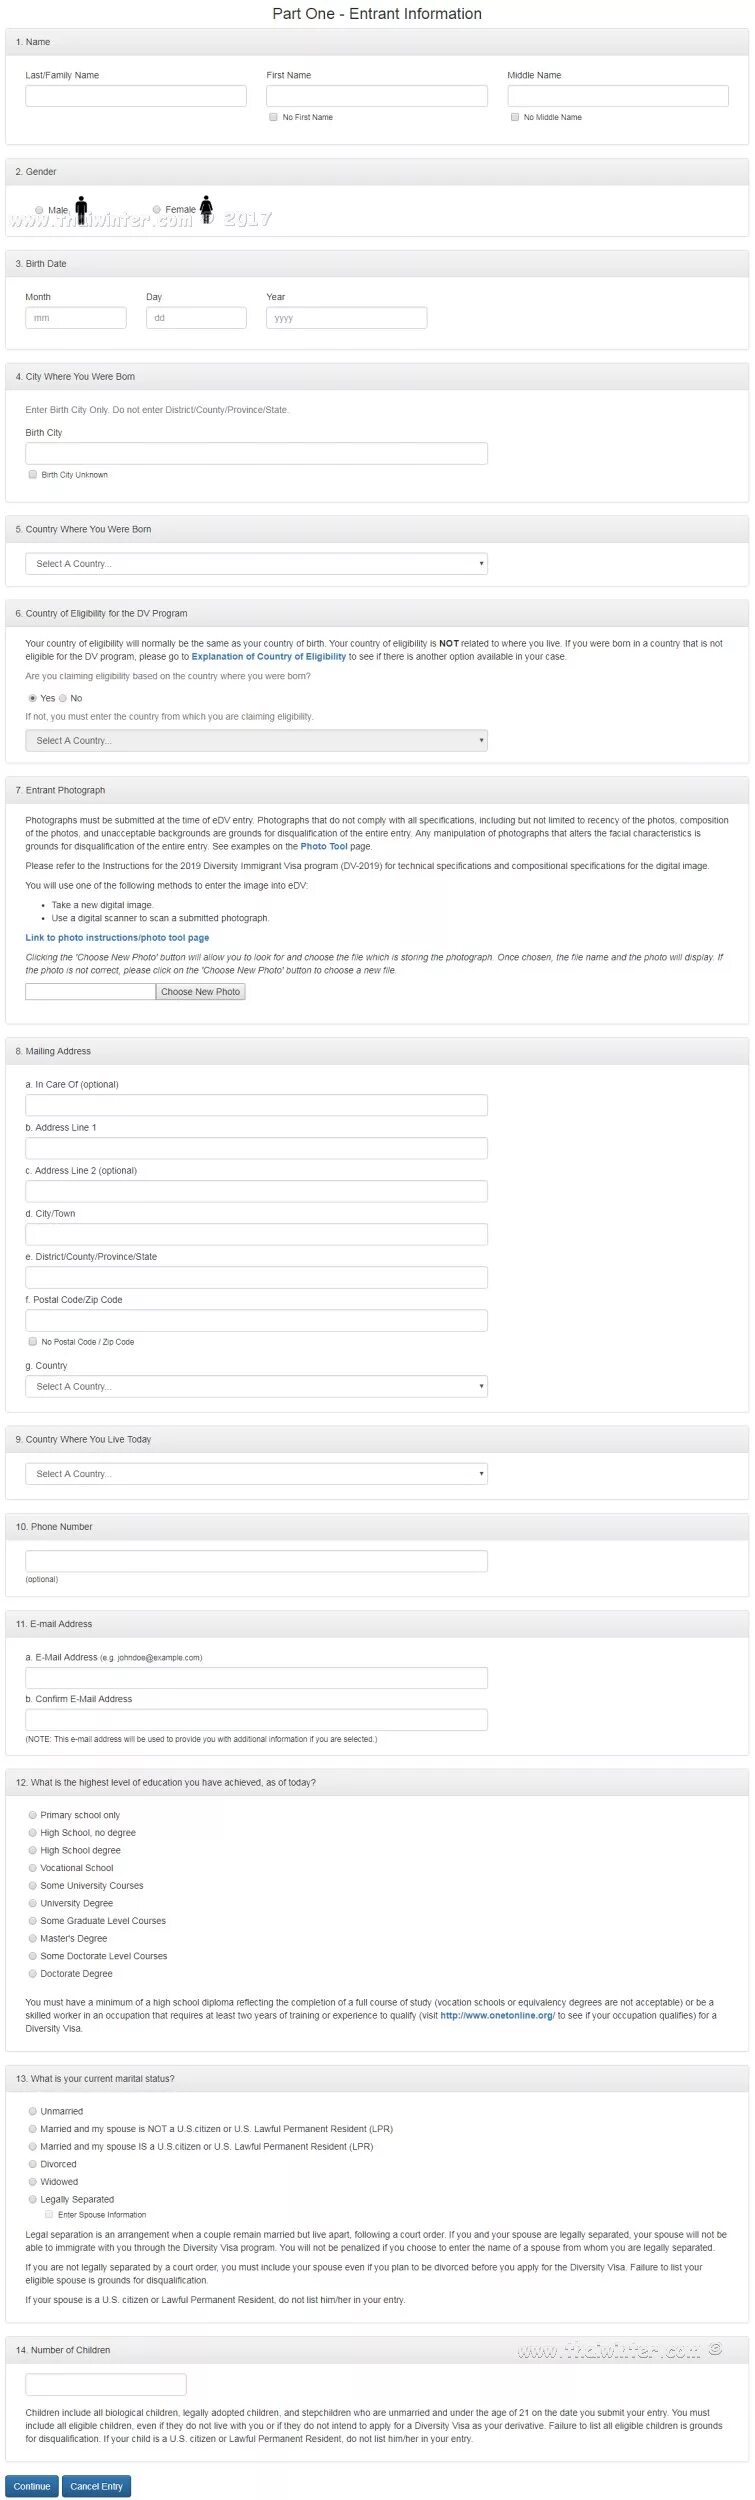Select the Male gender radio button
This screenshot has height=2500, width=755.
[39, 210]
